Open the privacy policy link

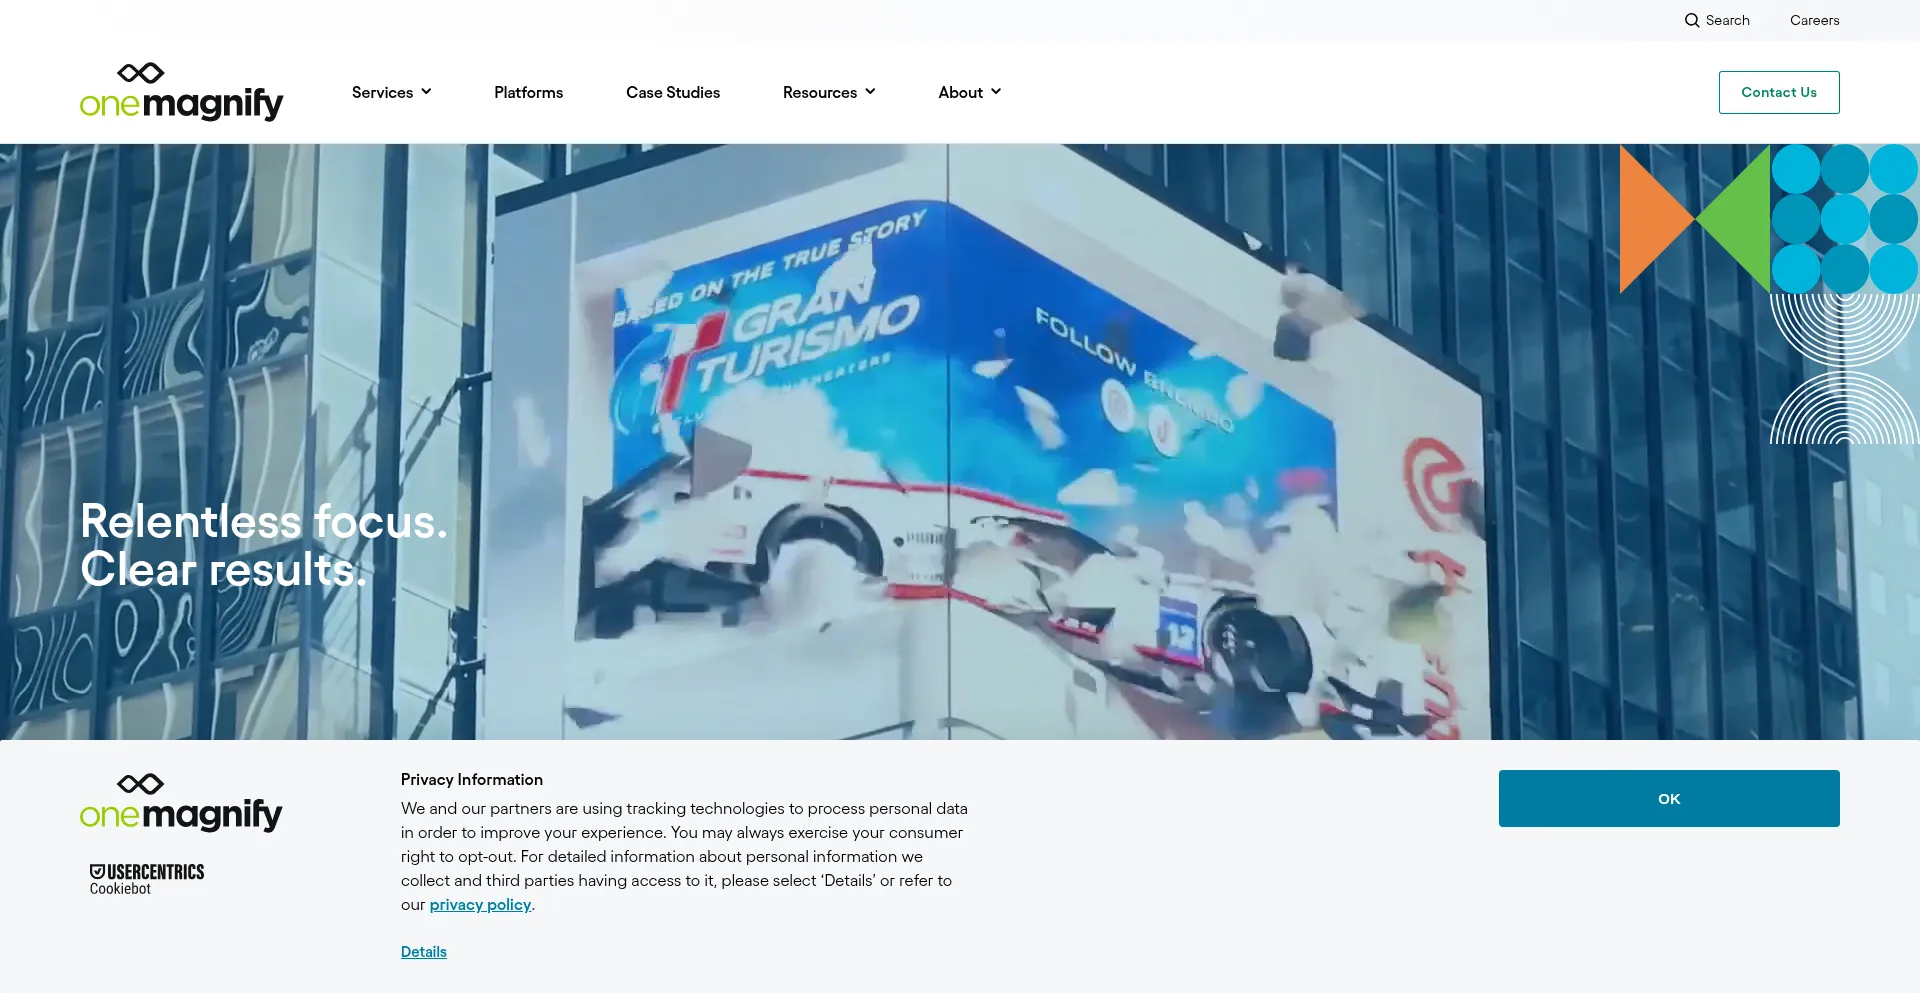coord(480,905)
